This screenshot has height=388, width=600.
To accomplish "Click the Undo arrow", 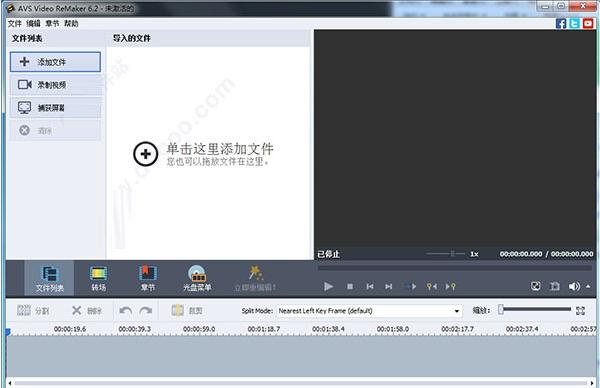I will coord(126,310).
